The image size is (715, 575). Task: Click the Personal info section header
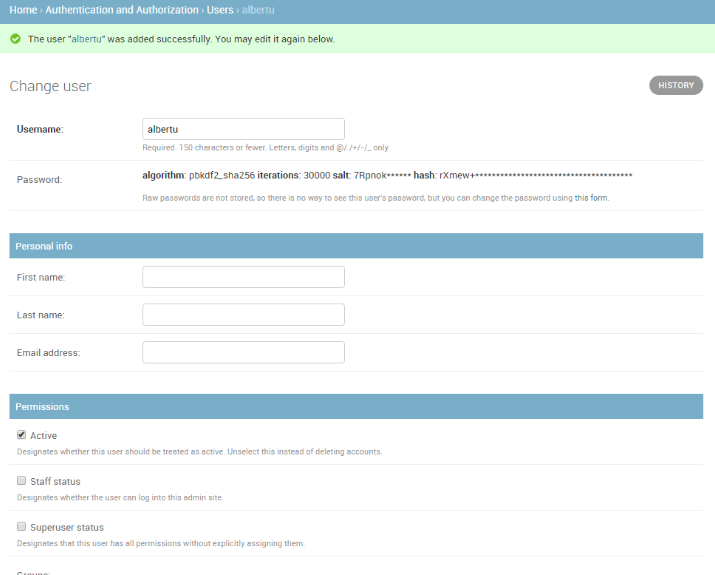[x=356, y=246]
